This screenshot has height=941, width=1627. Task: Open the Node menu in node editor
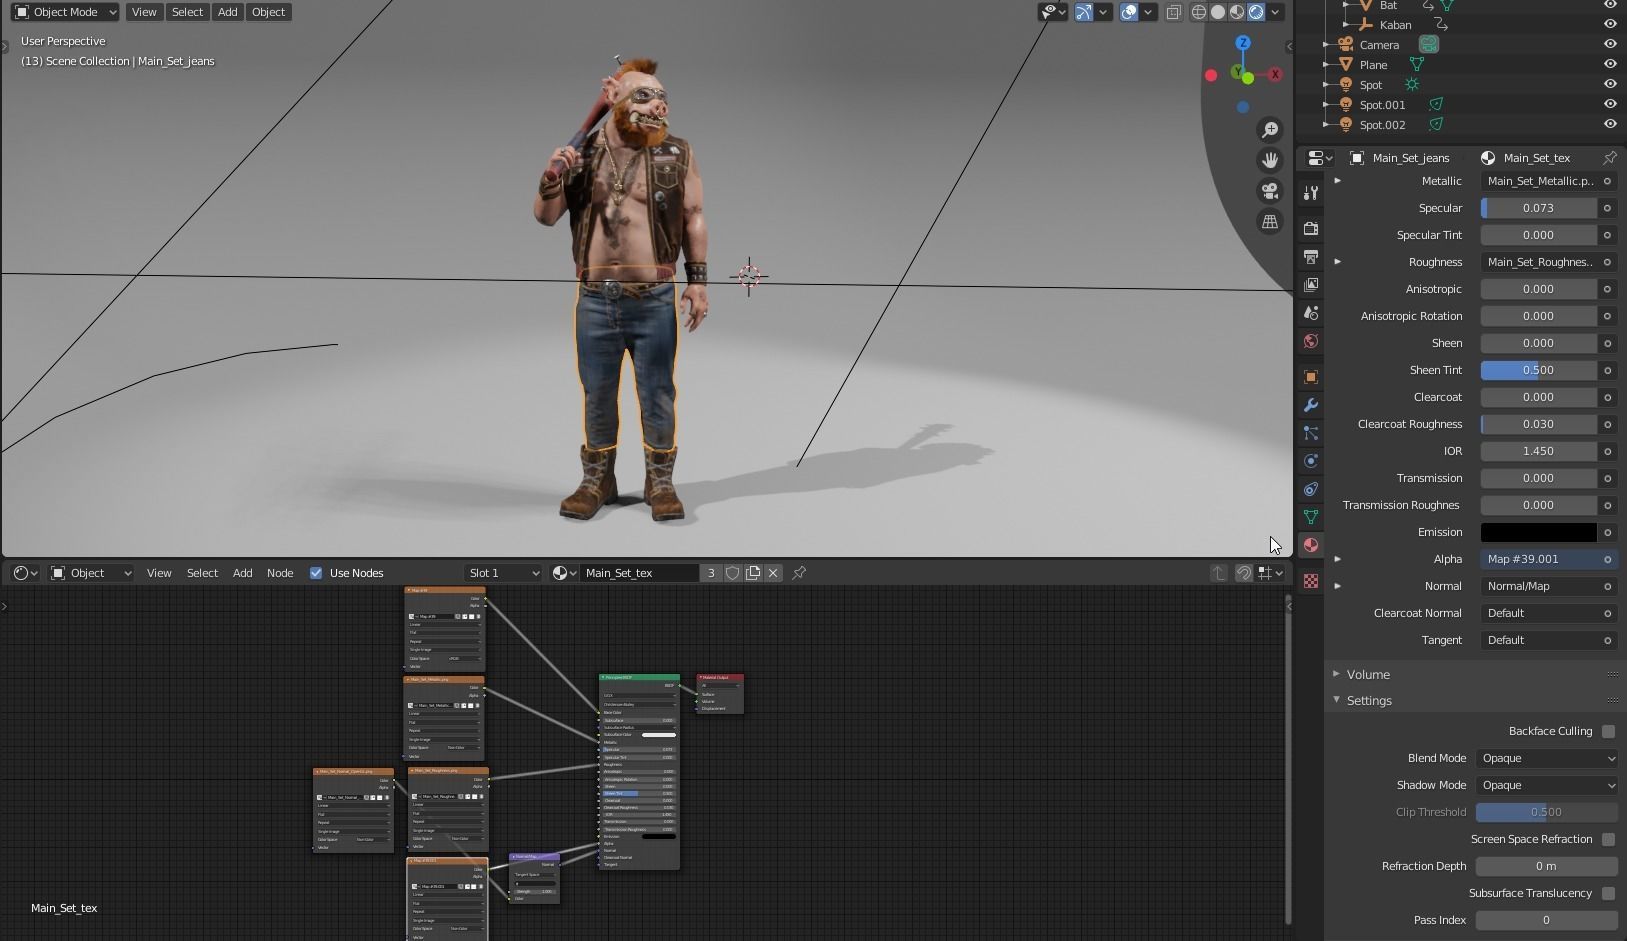pos(280,573)
